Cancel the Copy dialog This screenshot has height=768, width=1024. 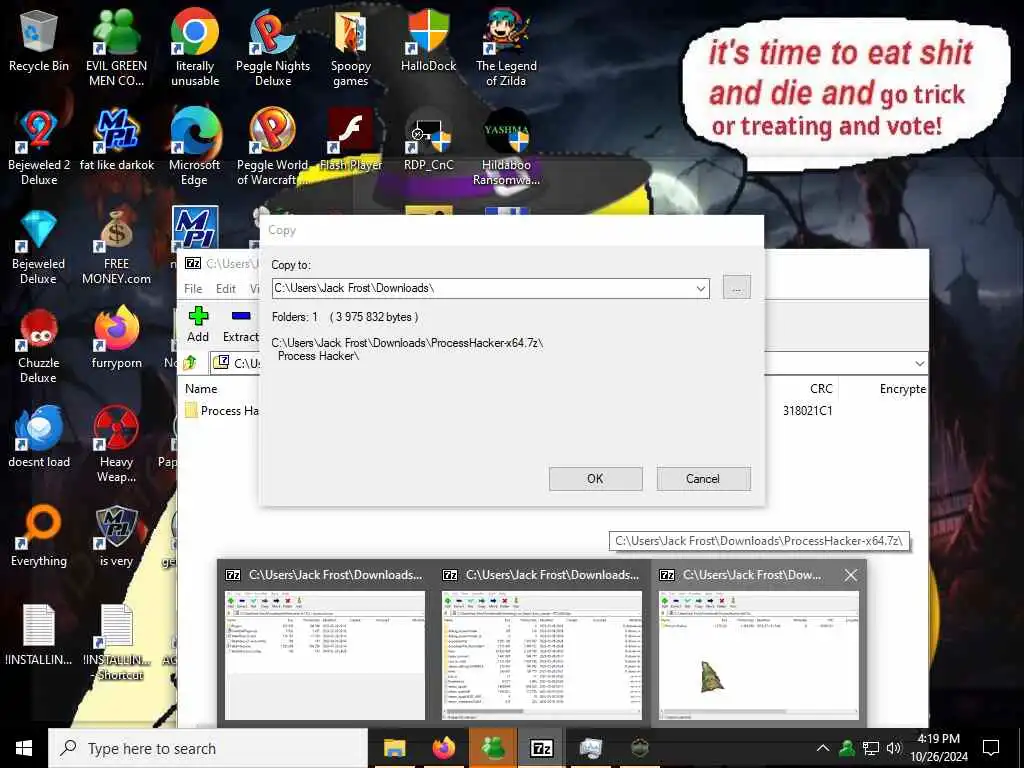coord(703,479)
